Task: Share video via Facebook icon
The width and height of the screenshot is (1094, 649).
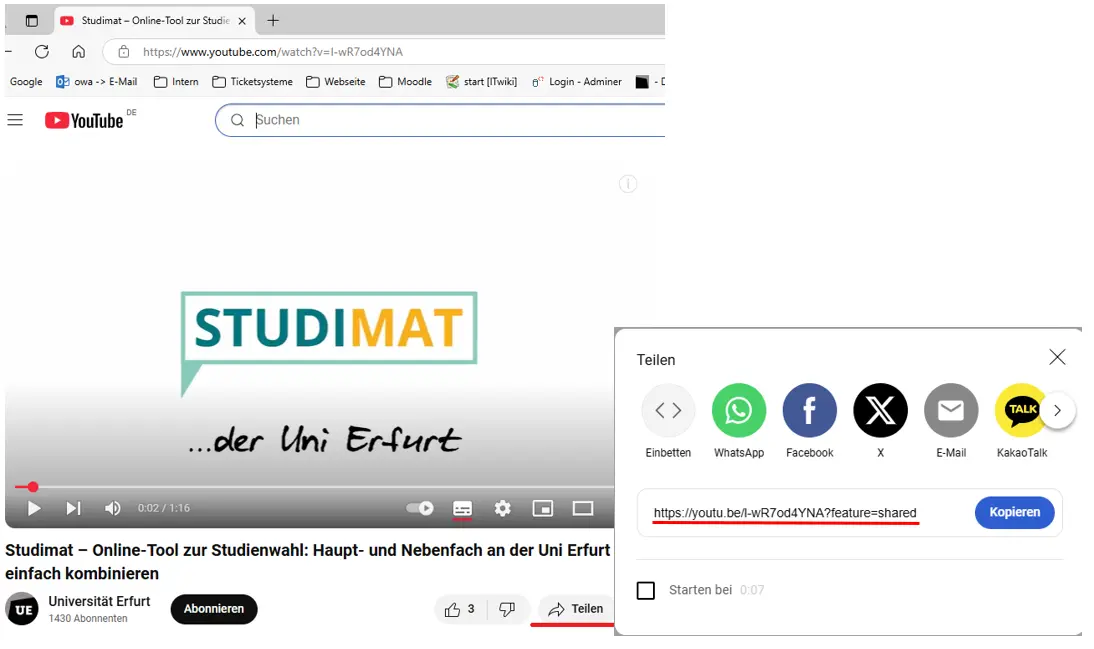Action: tap(809, 411)
